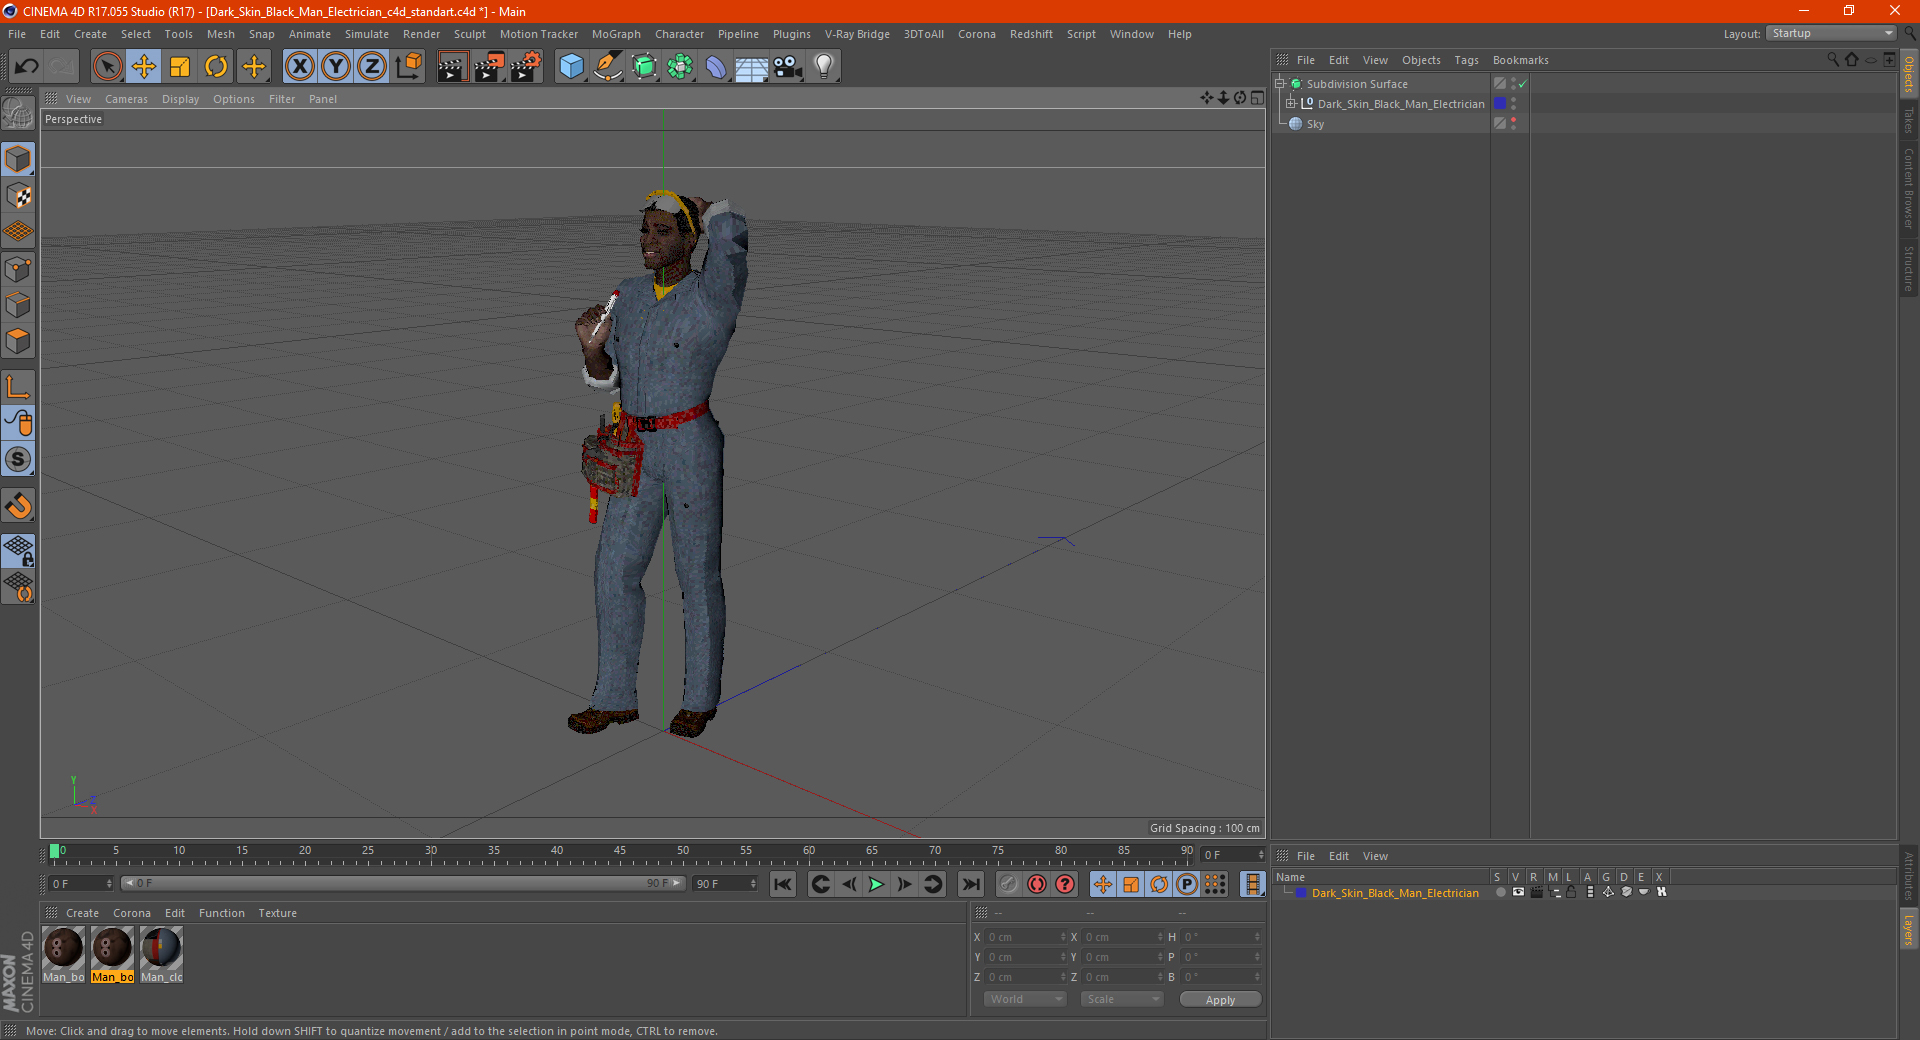Click frame 45 on the timeline ruler
Viewport: 1920px width, 1040px height.
[620, 851]
